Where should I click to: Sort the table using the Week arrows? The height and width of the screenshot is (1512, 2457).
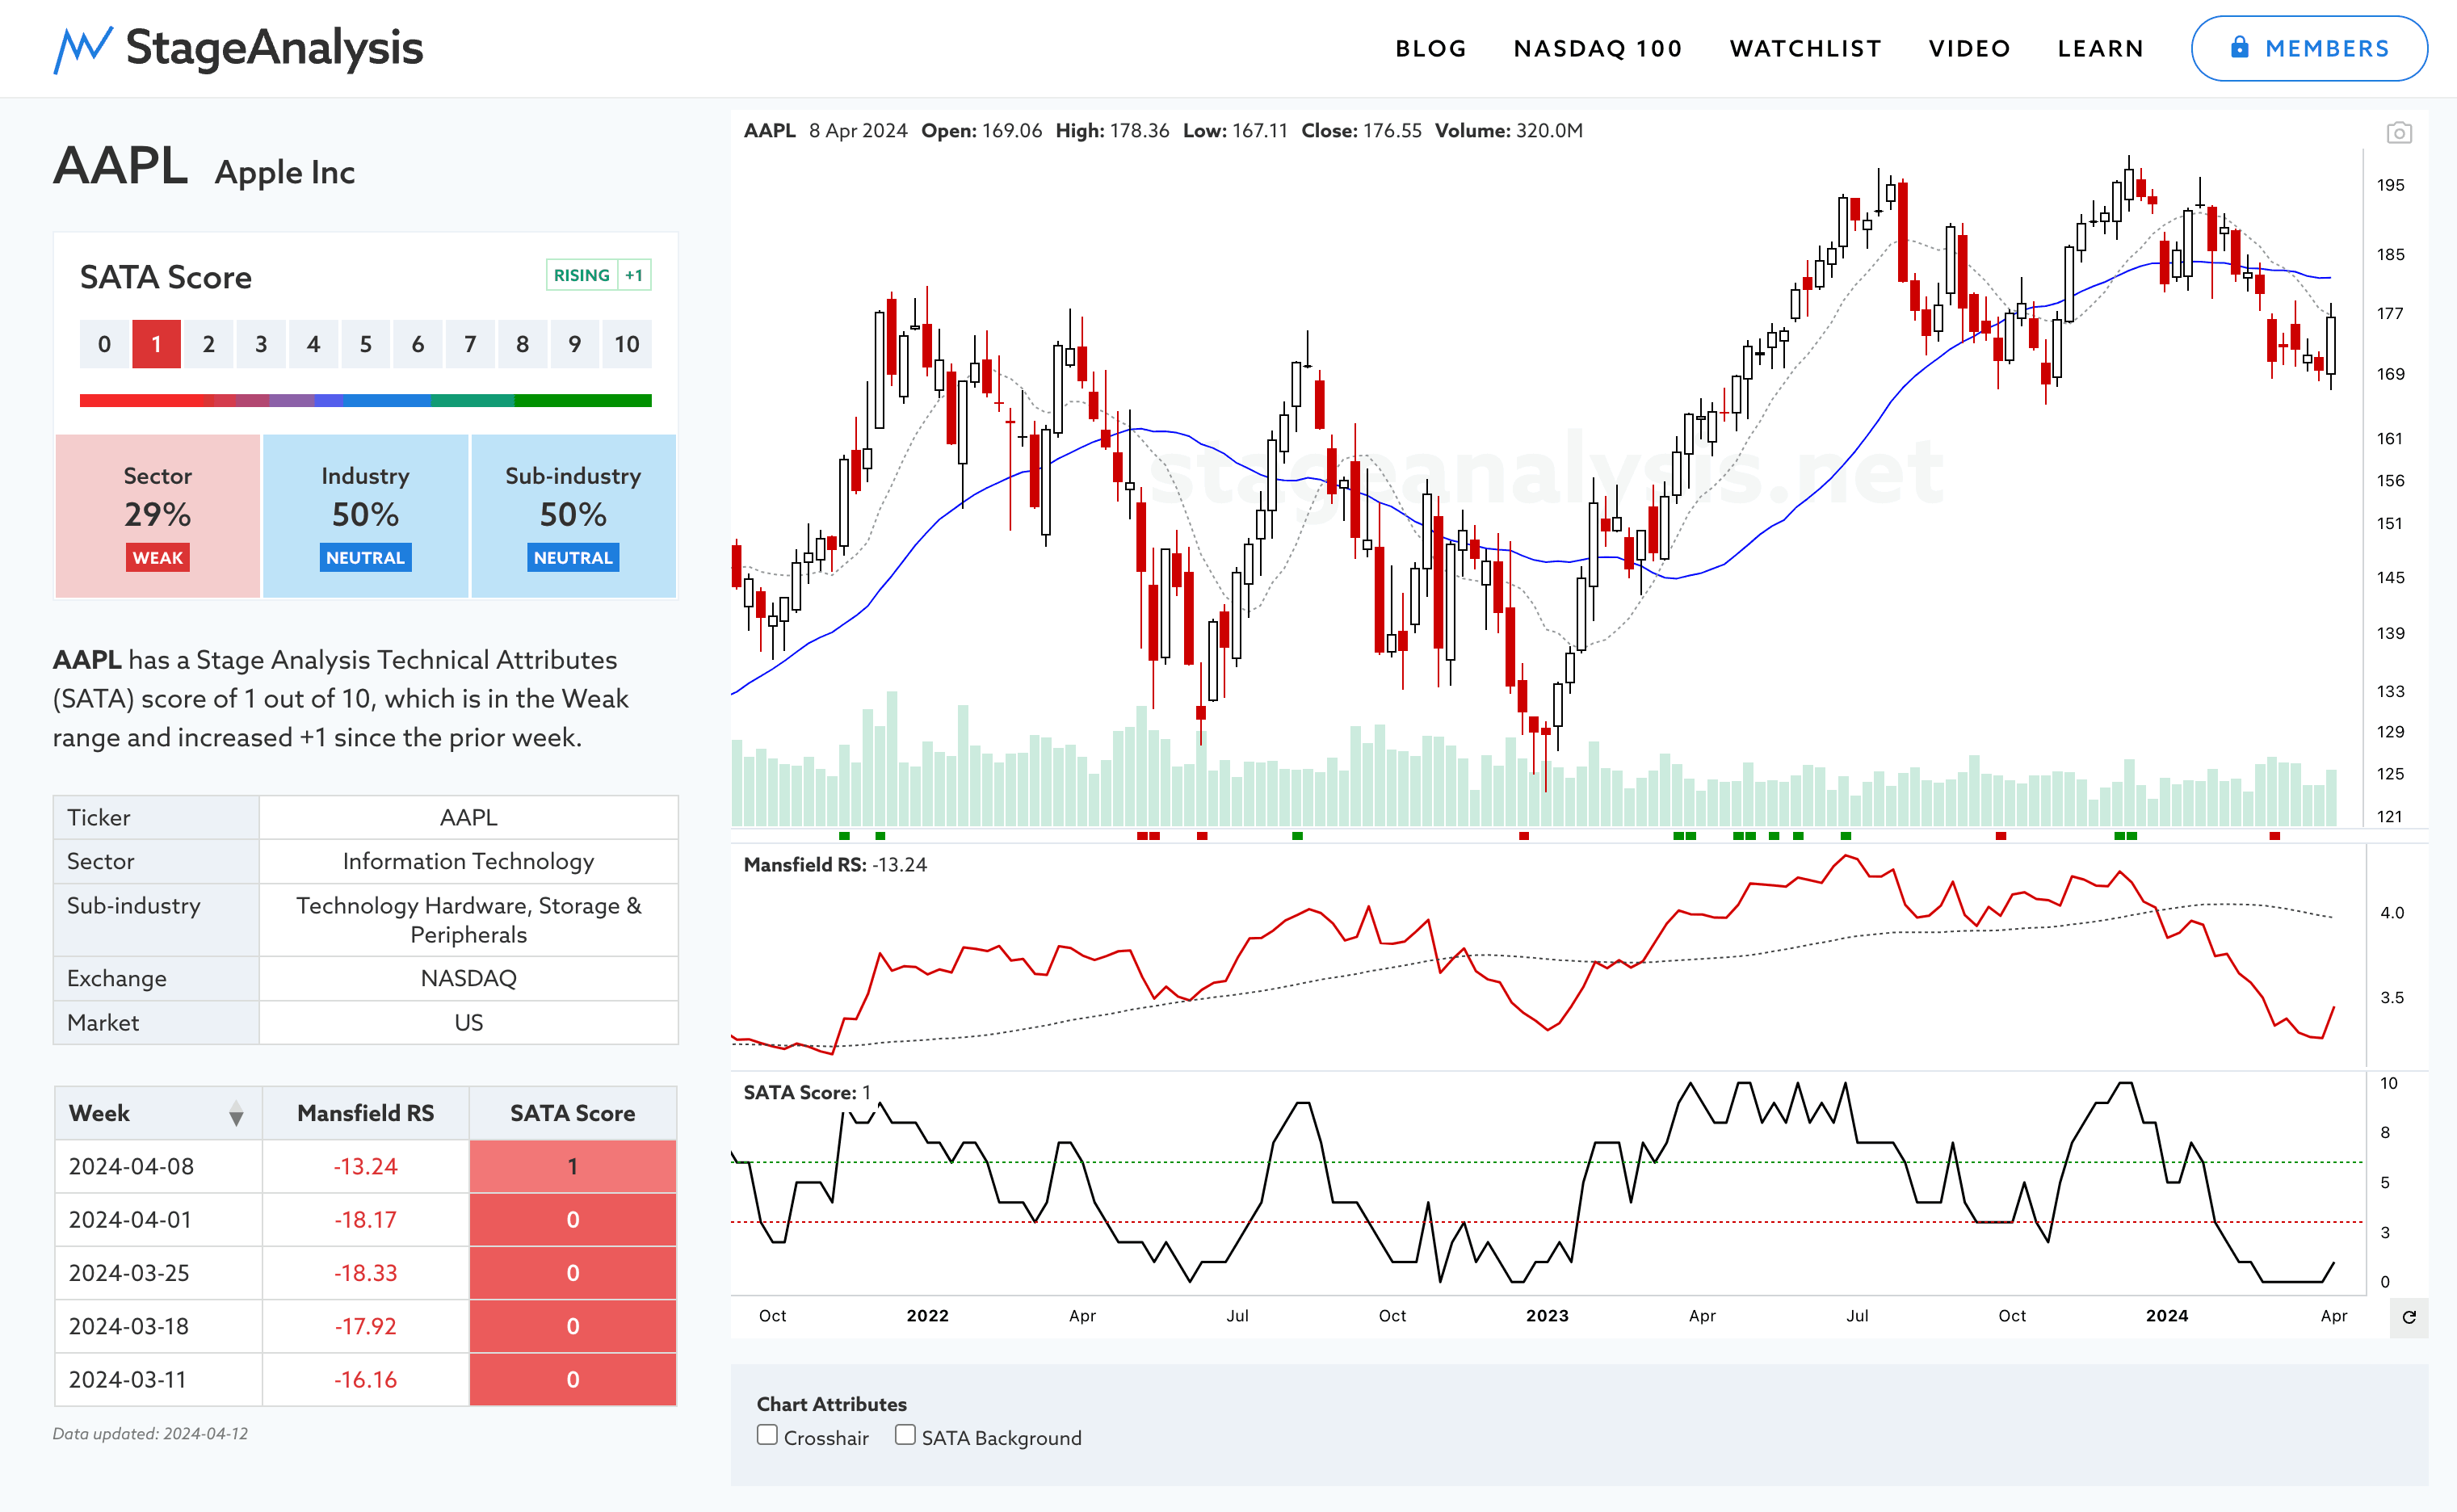pos(236,1113)
